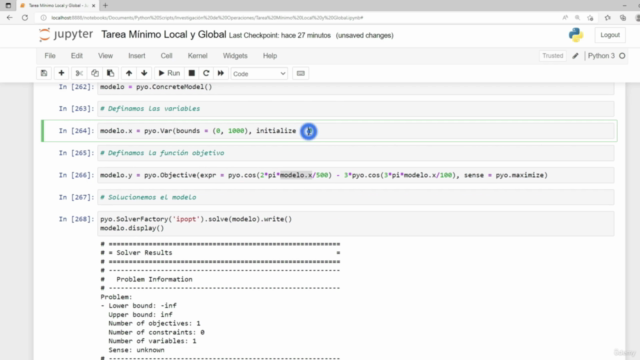The width and height of the screenshot is (640, 360).
Task: Restart kernel and rerun all cells
Action: pyautogui.click(x=221, y=73)
